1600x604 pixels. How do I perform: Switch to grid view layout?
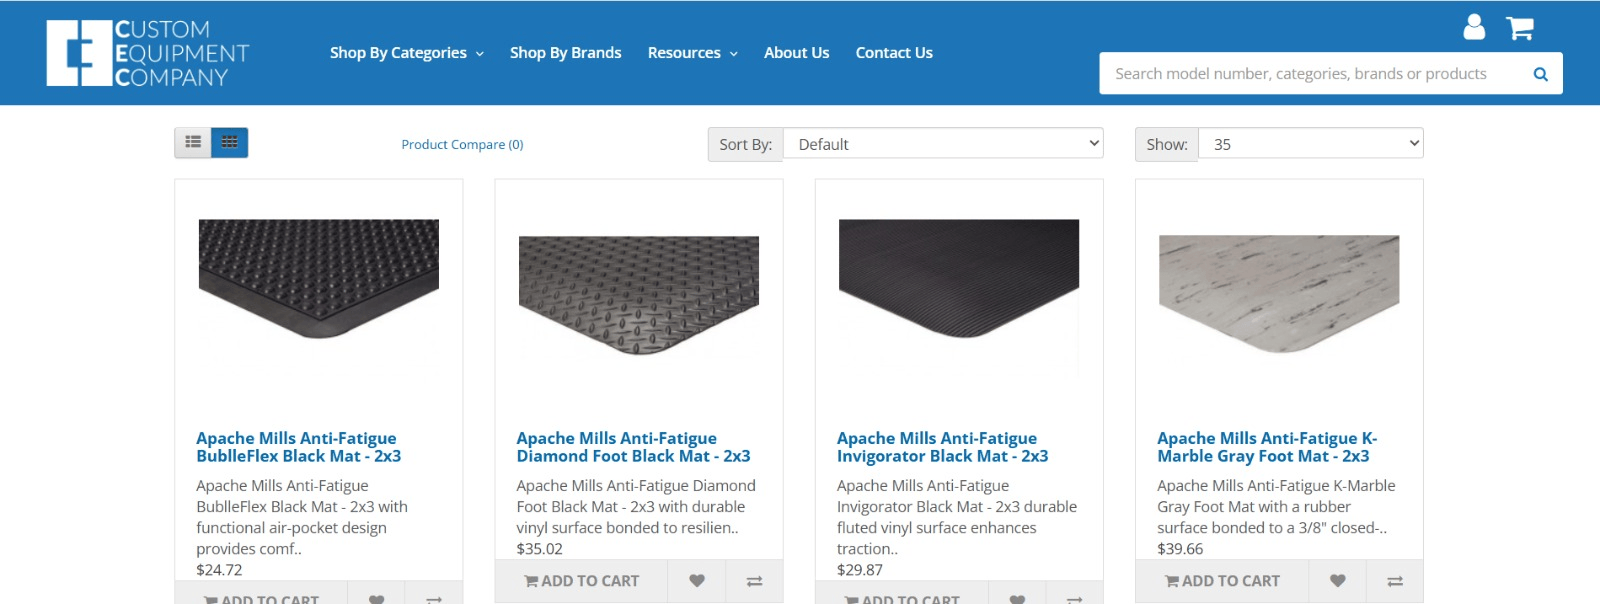230,143
